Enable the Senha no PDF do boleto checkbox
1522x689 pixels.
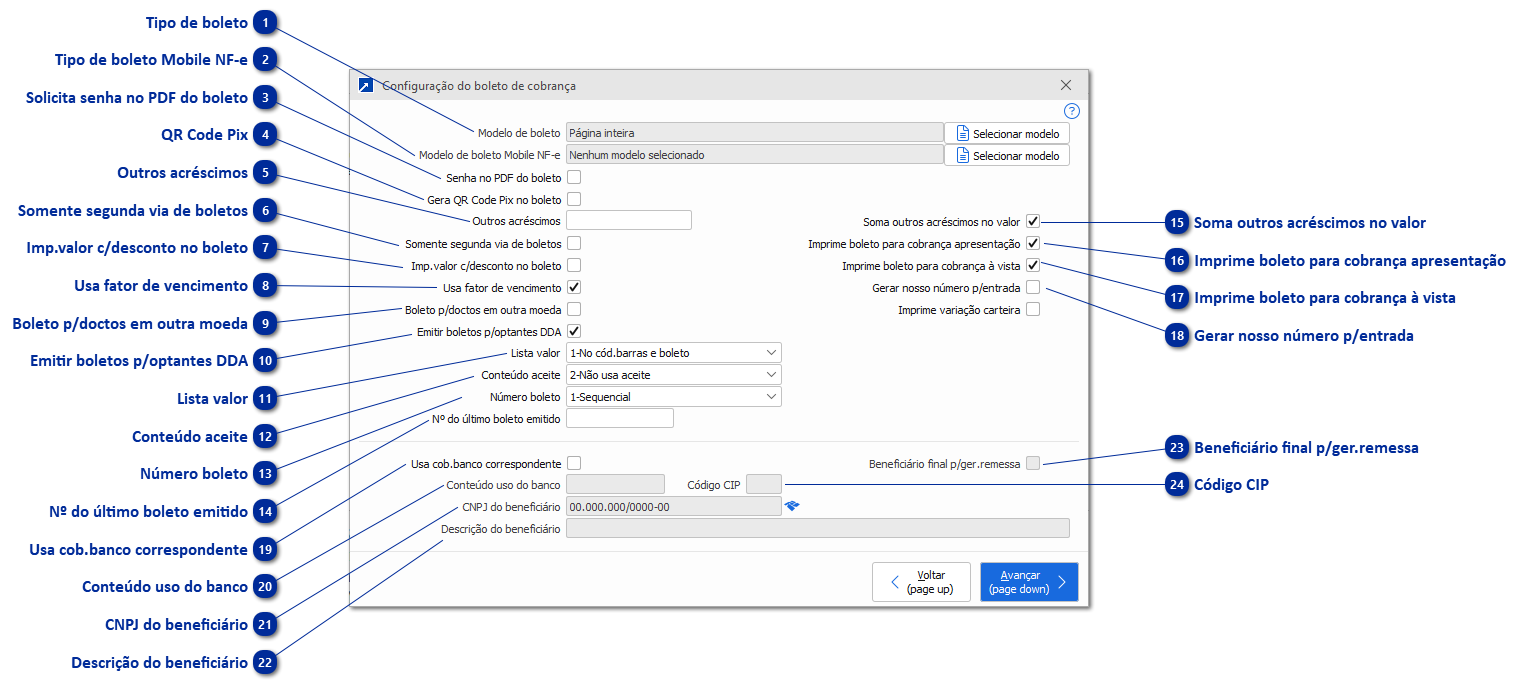click(573, 176)
